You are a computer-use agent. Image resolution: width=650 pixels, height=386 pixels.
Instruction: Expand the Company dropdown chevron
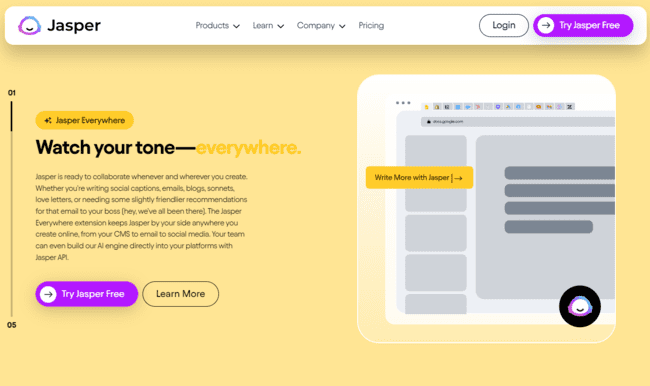tap(342, 26)
